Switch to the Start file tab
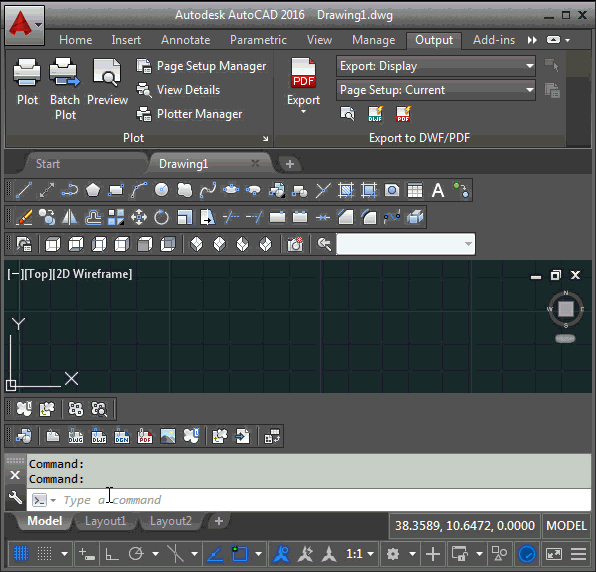The width and height of the screenshot is (596, 572). tap(48, 164)
